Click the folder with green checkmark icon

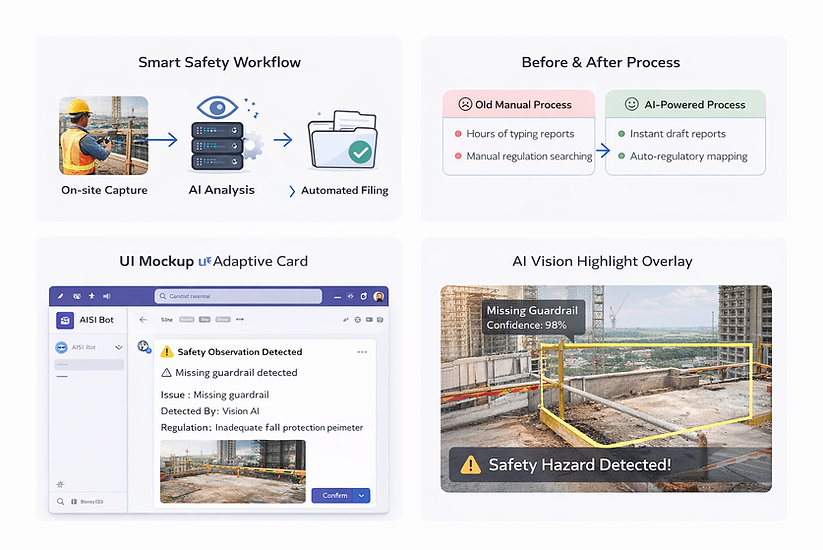click(342, 140)
